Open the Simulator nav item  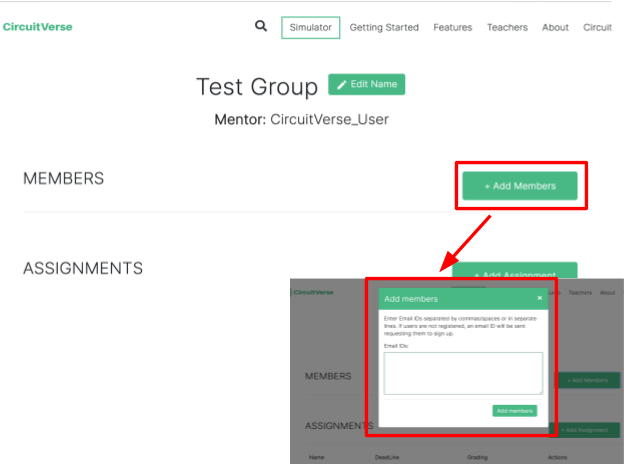coord(310,28)
